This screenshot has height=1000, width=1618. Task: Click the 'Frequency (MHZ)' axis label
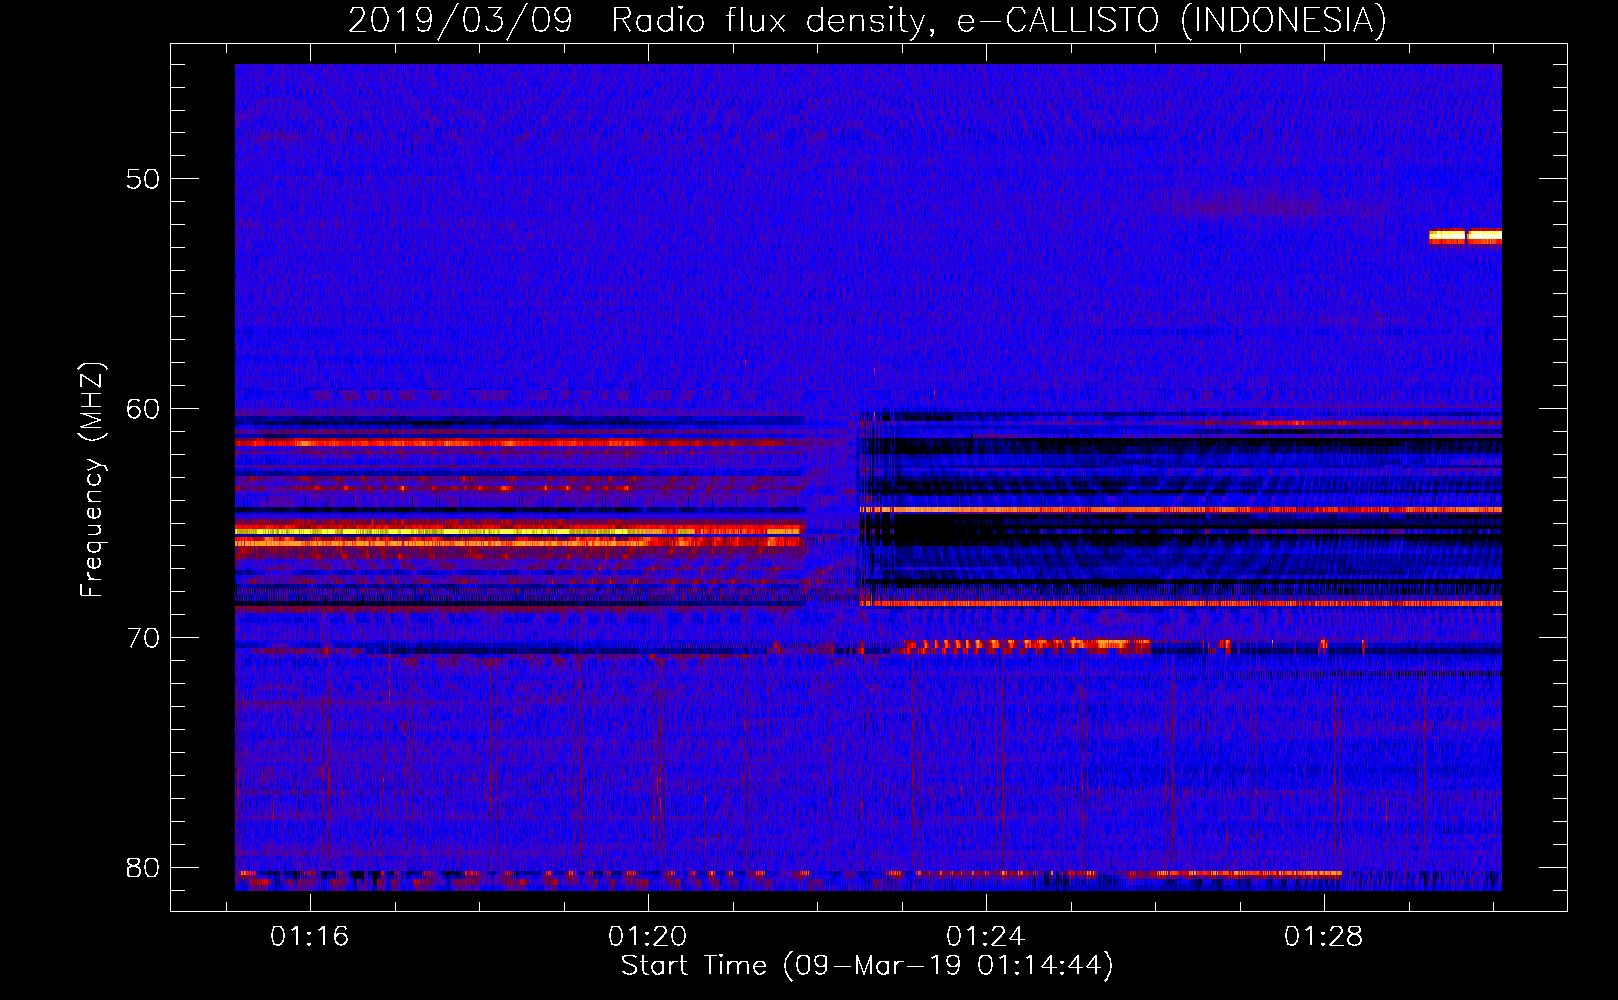91,480
